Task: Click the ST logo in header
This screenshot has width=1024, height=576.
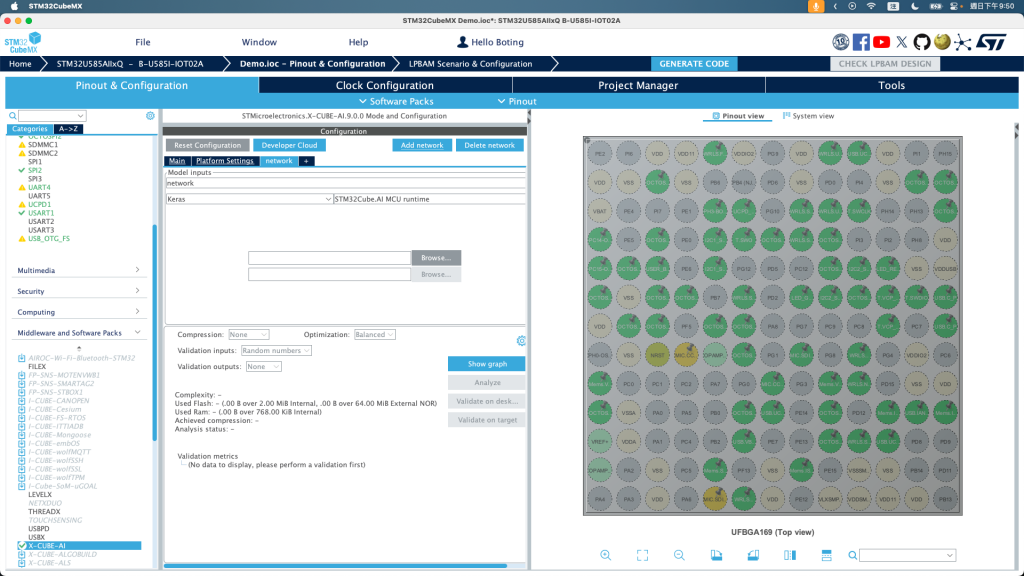Action: pyautogui.click(x=991, y=42)
